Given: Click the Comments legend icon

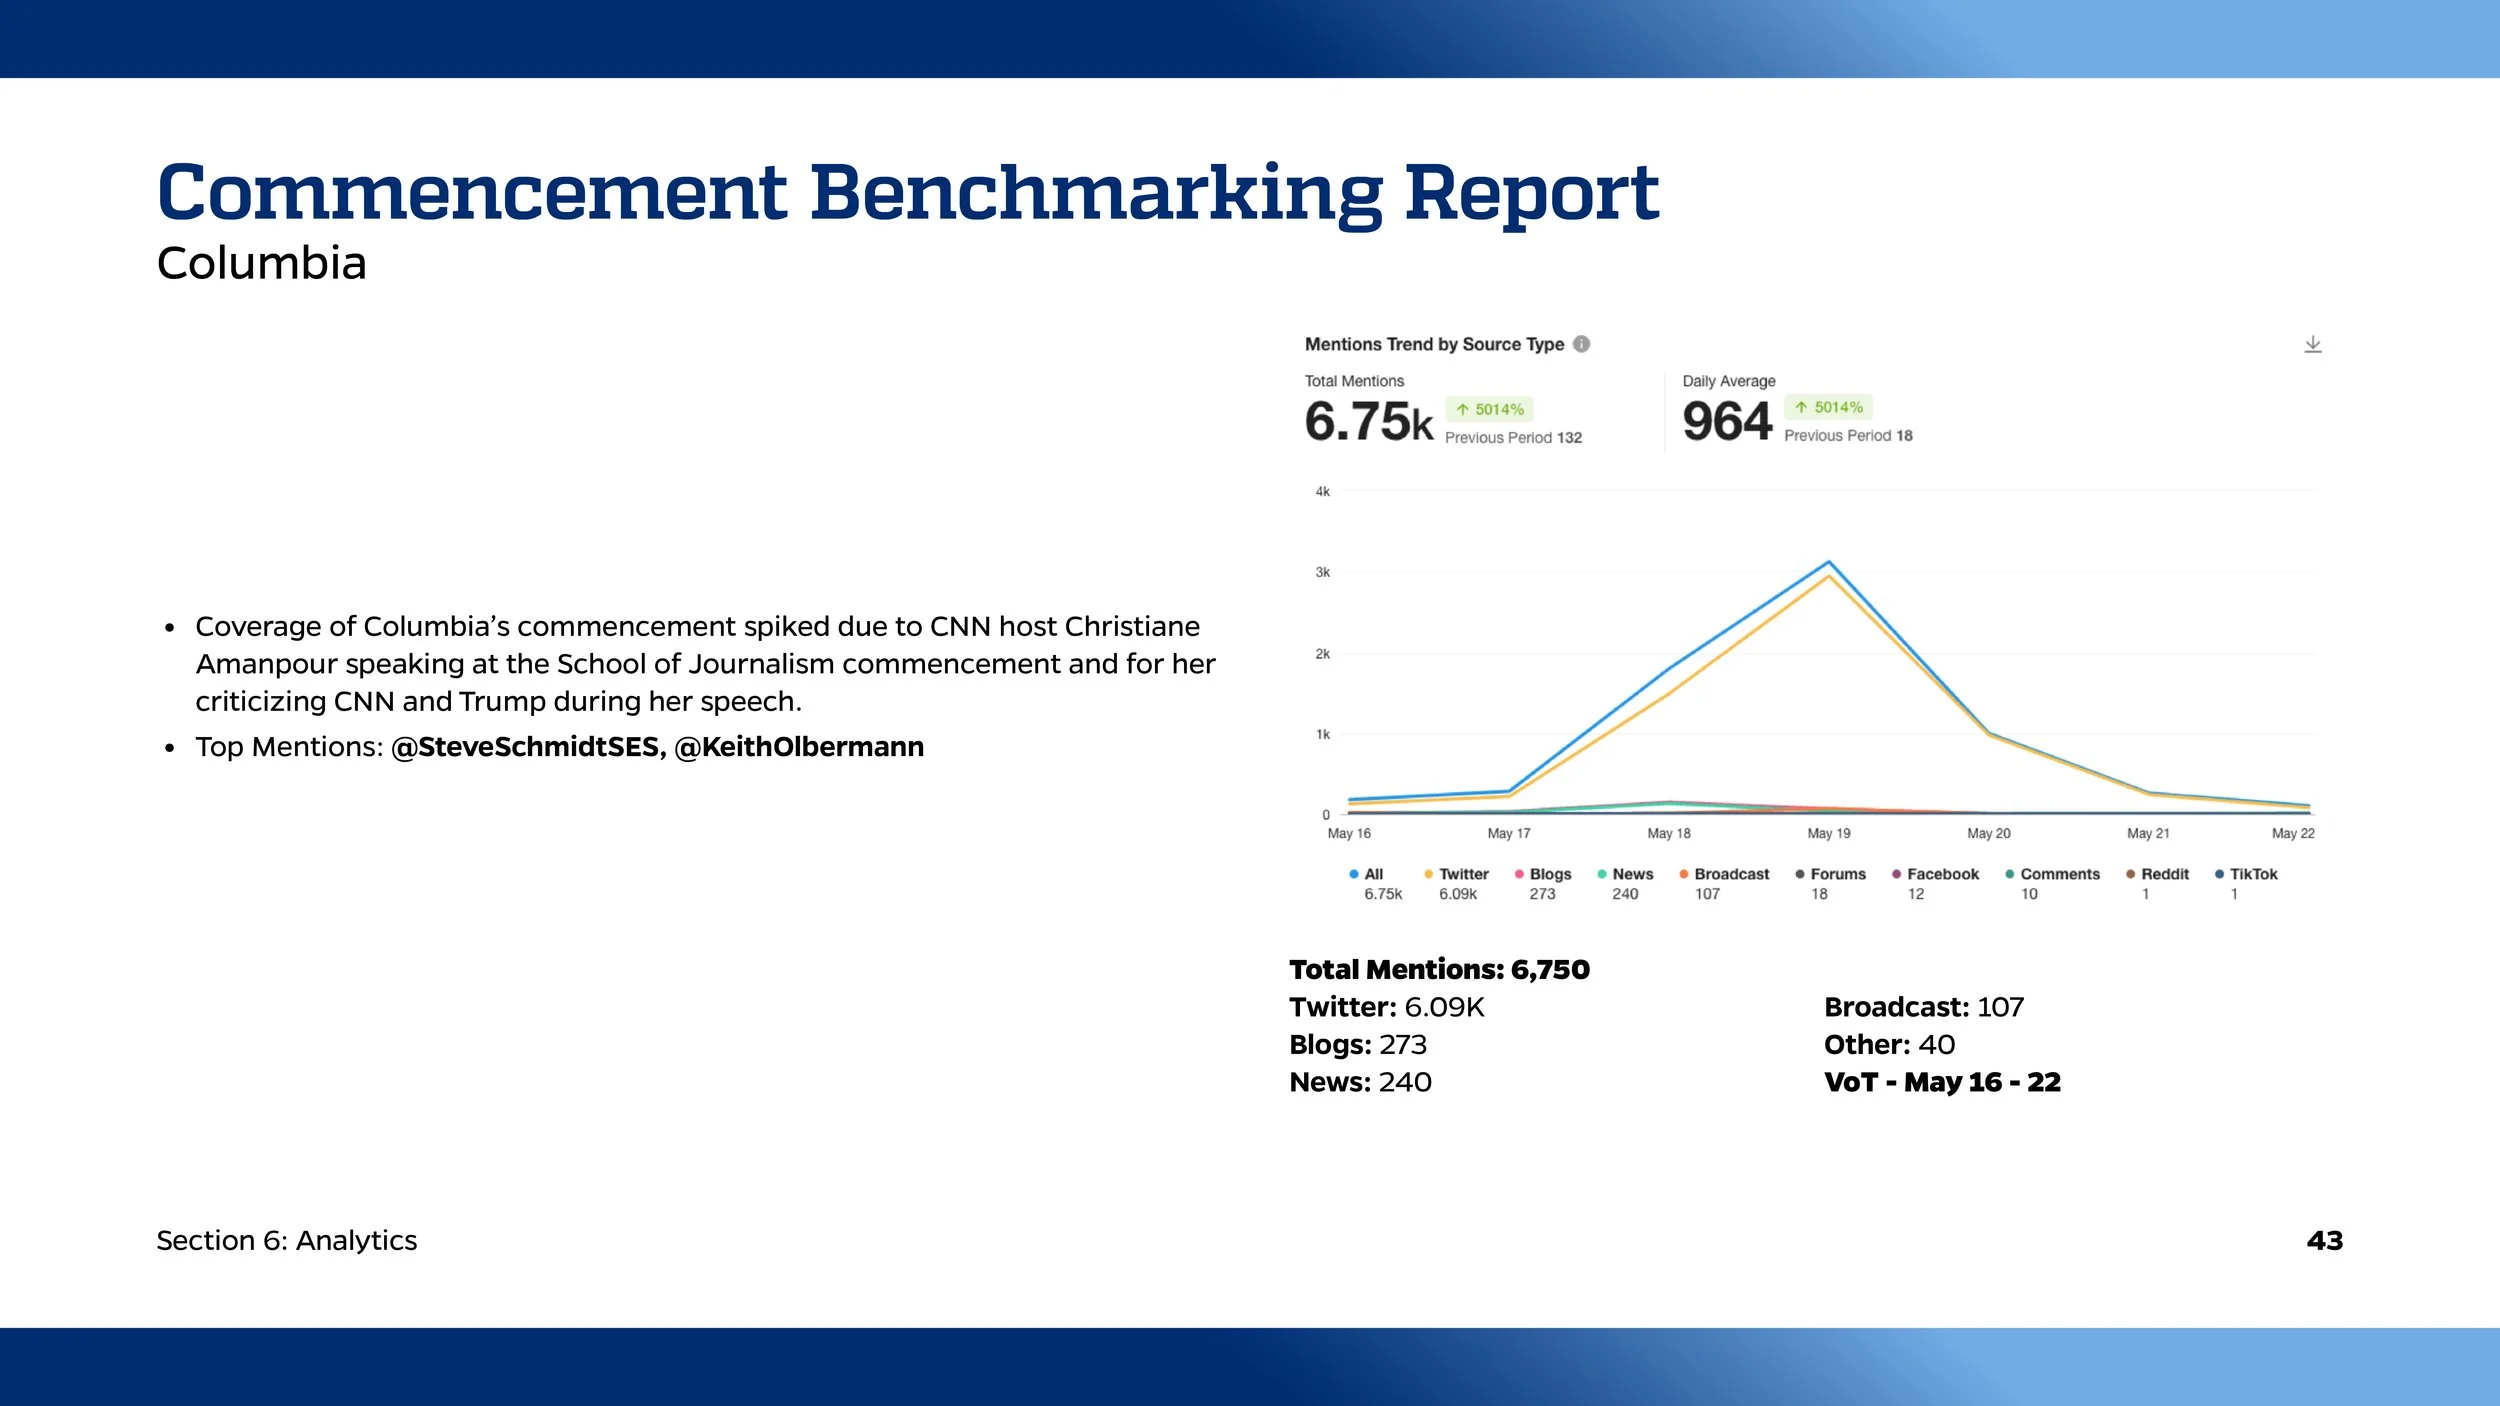Looking at the screenshot, I should [x=2010, y=874].
